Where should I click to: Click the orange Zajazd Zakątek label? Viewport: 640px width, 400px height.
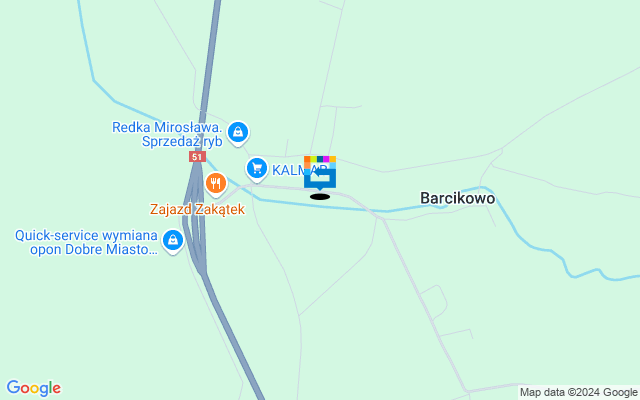(198, 209)
